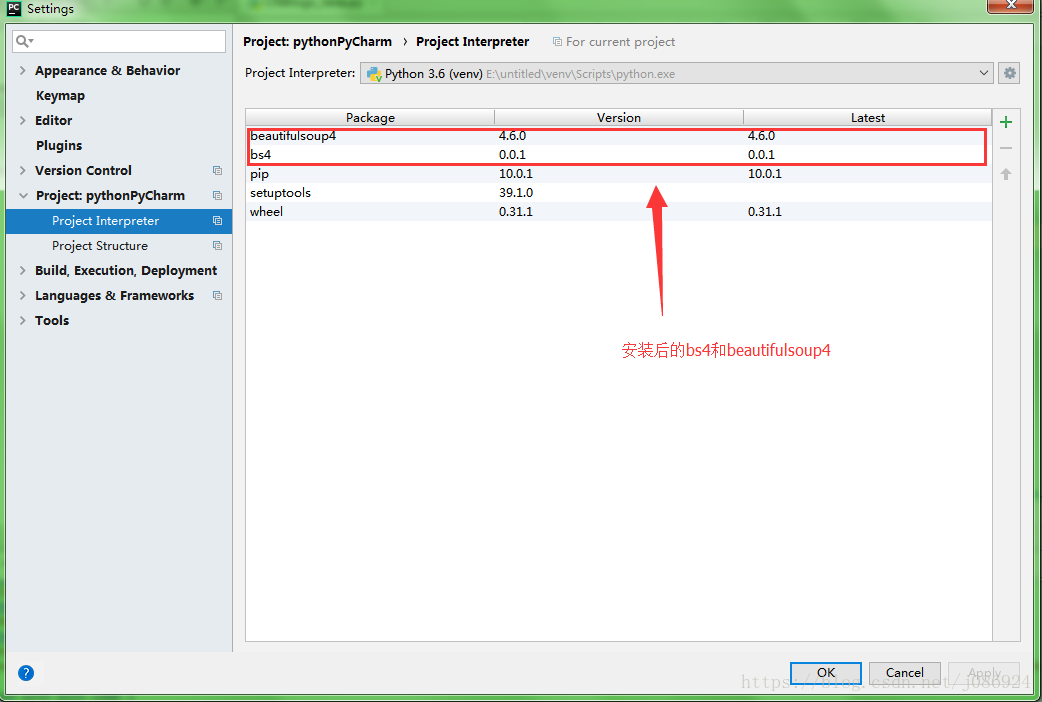
Task: Click the OK button
Action: click(826, 673)
